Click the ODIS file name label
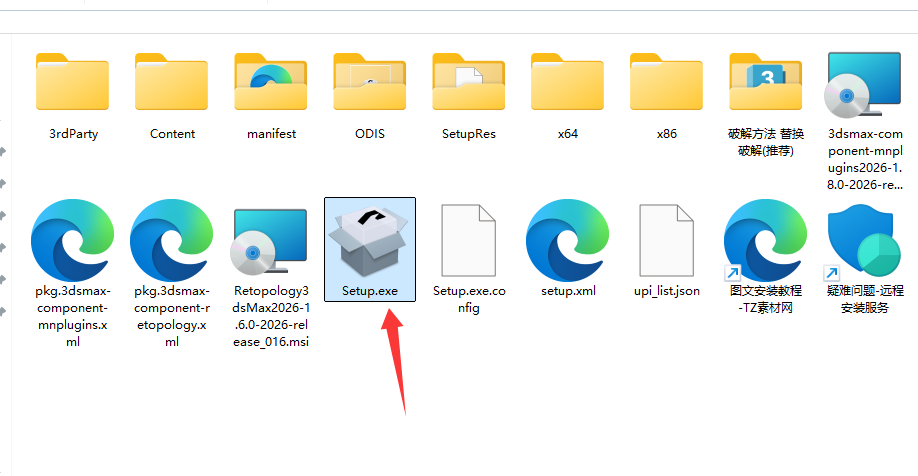 [370, 134]
